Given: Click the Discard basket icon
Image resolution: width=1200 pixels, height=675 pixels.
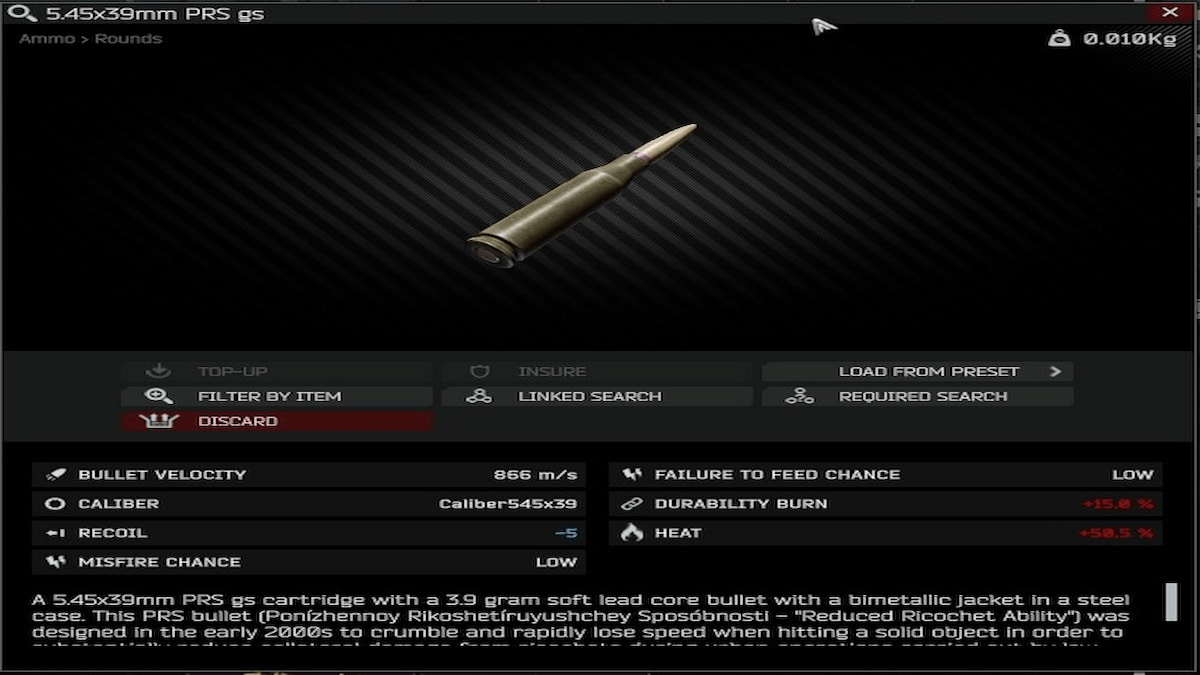Looking at the screenshot, I should 159,421.
